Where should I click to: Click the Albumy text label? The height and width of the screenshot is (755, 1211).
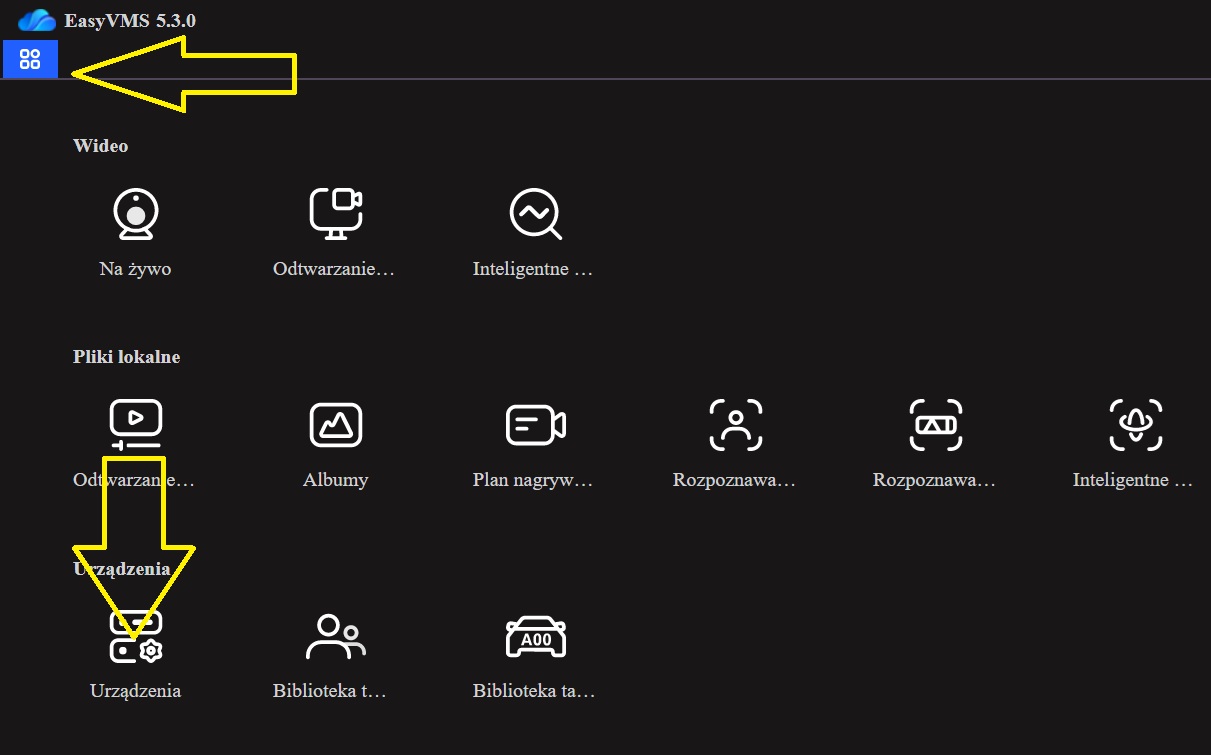336,480
